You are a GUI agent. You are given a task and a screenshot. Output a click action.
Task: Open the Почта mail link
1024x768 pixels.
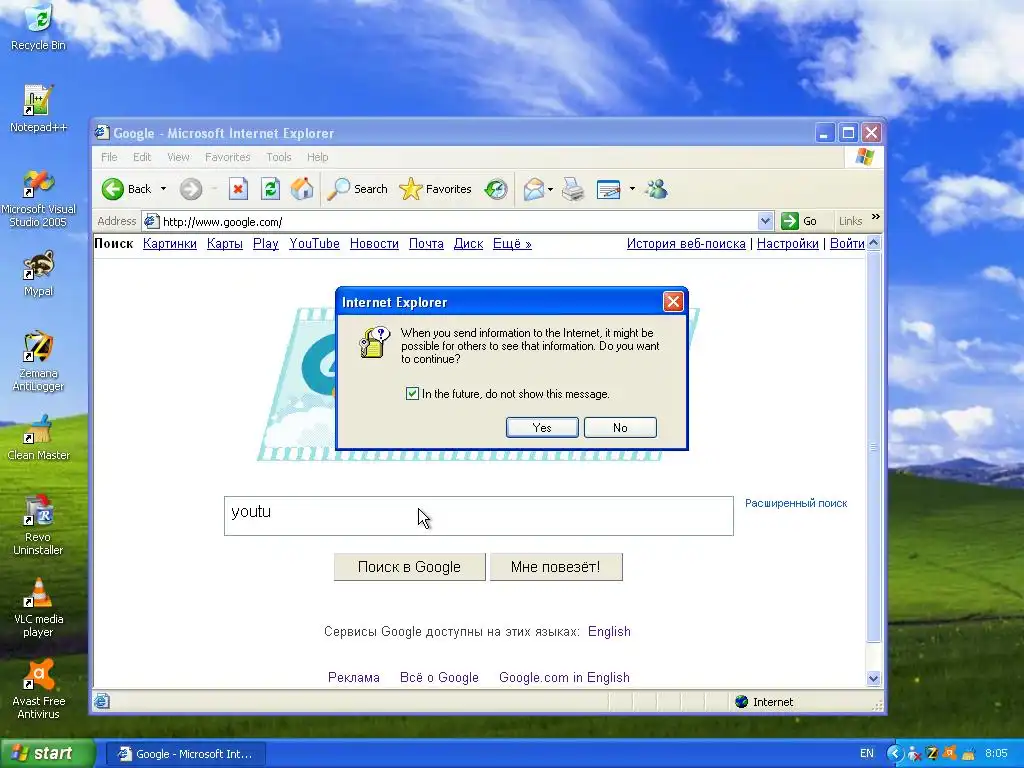coord(426,244)
